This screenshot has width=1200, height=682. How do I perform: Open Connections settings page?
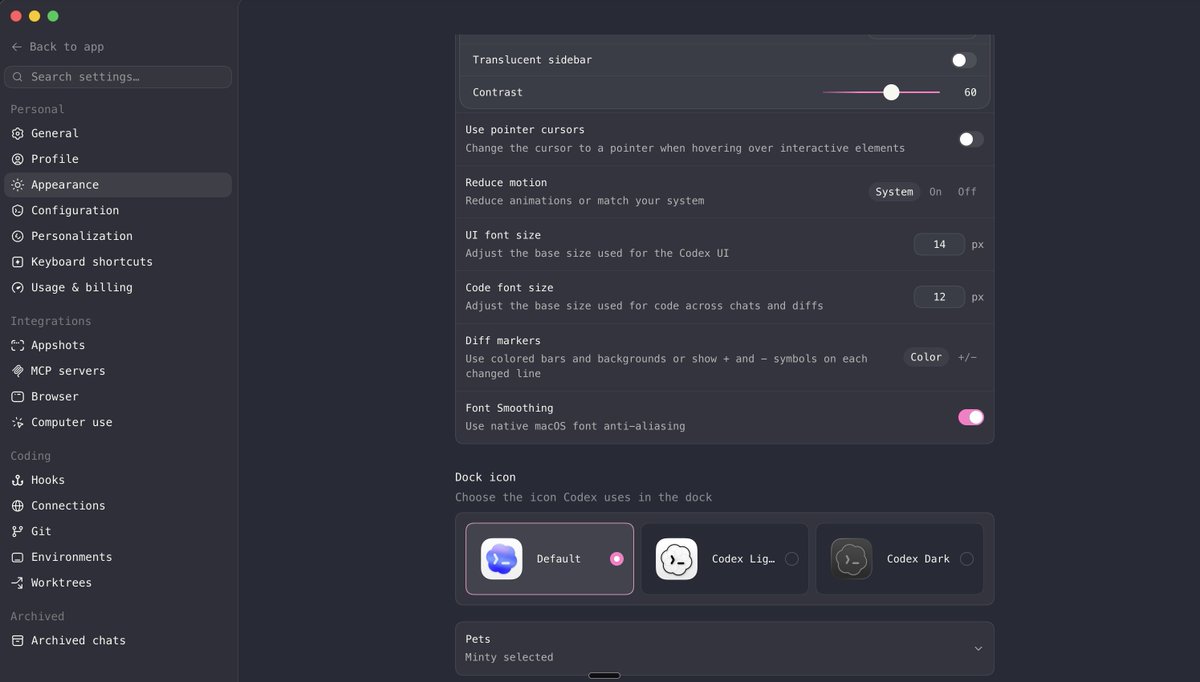point(118,506)
